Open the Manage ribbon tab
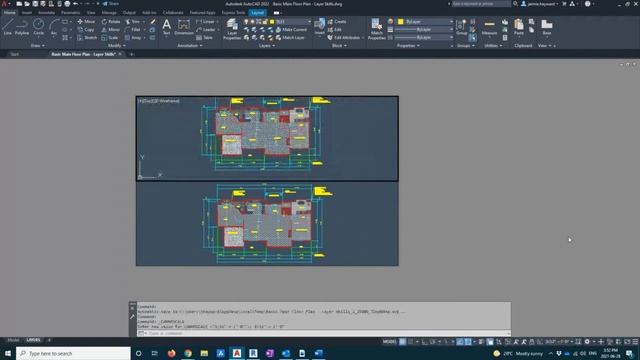The width and height of the screenshot is (640, 360). 109,13
